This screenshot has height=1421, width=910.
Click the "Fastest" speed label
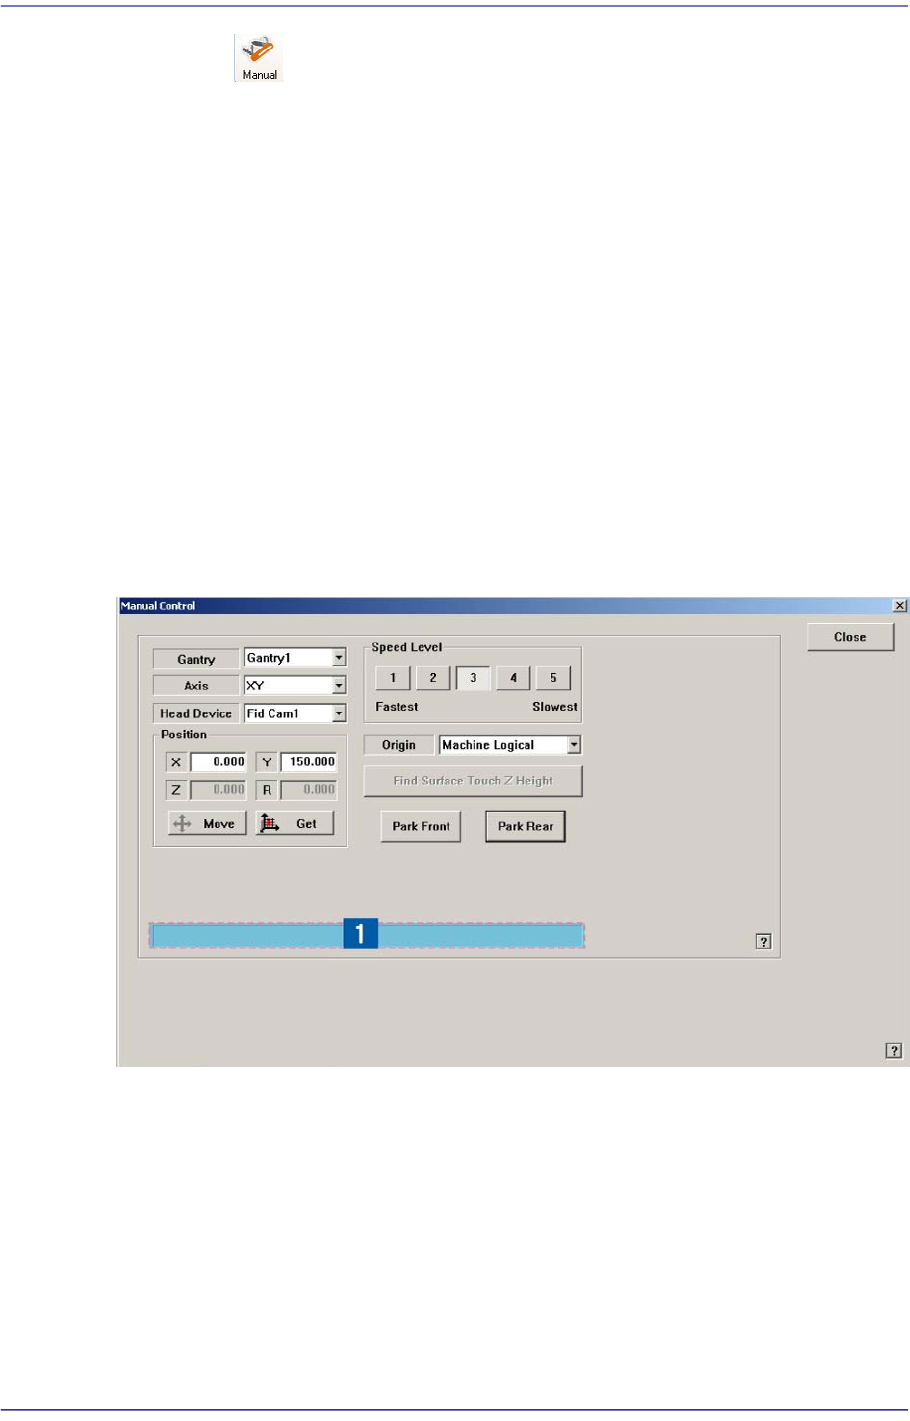pos(397,707)
